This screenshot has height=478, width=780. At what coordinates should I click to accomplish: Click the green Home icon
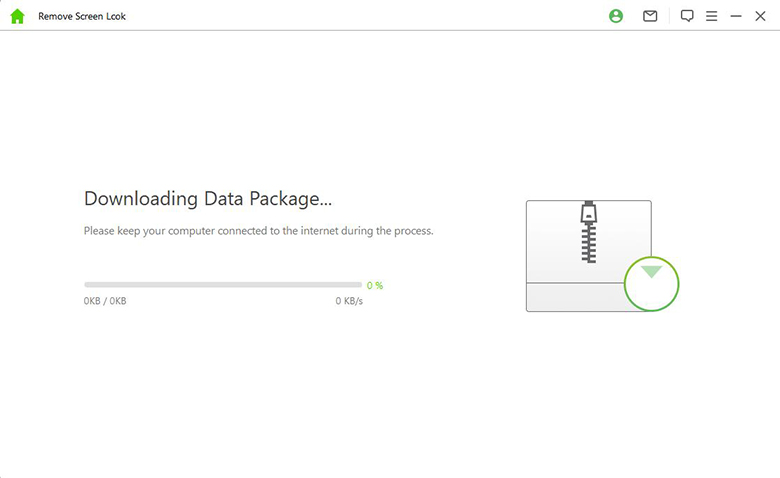[17, 16]
